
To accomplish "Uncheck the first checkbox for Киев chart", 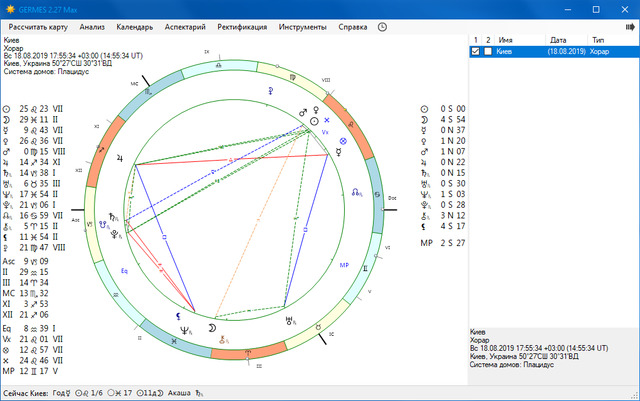I will pyautogui.click(x=476, y=51).
